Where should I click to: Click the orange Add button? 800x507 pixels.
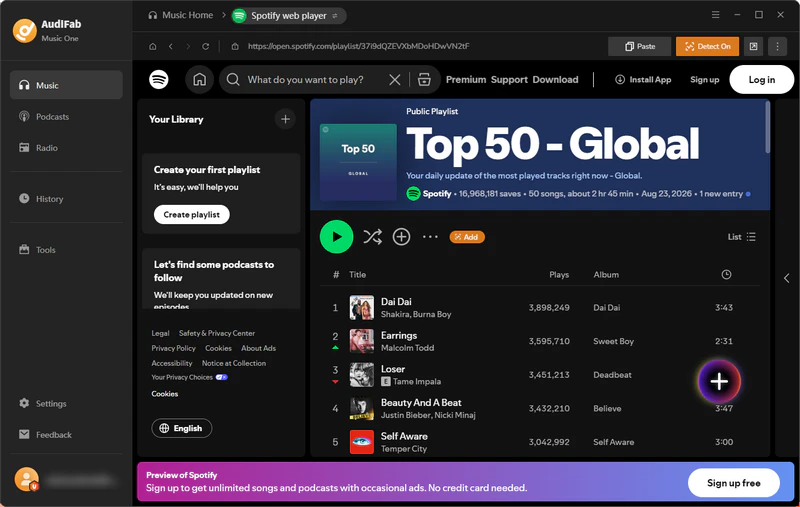click(x=467, y=237)
